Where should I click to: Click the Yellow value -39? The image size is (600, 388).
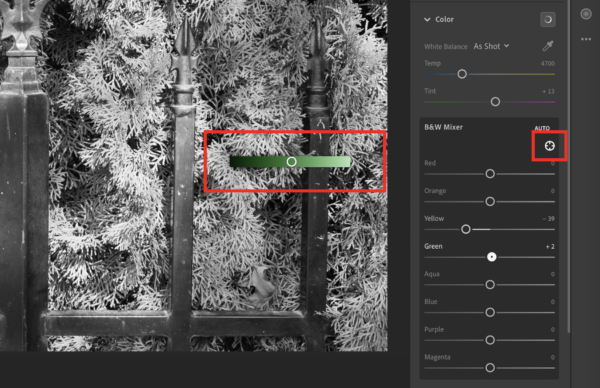click(548, 219)
